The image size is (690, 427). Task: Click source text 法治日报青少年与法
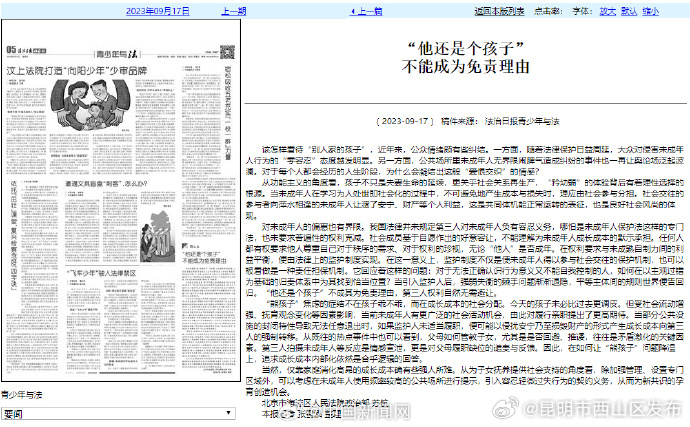point(522,121)
